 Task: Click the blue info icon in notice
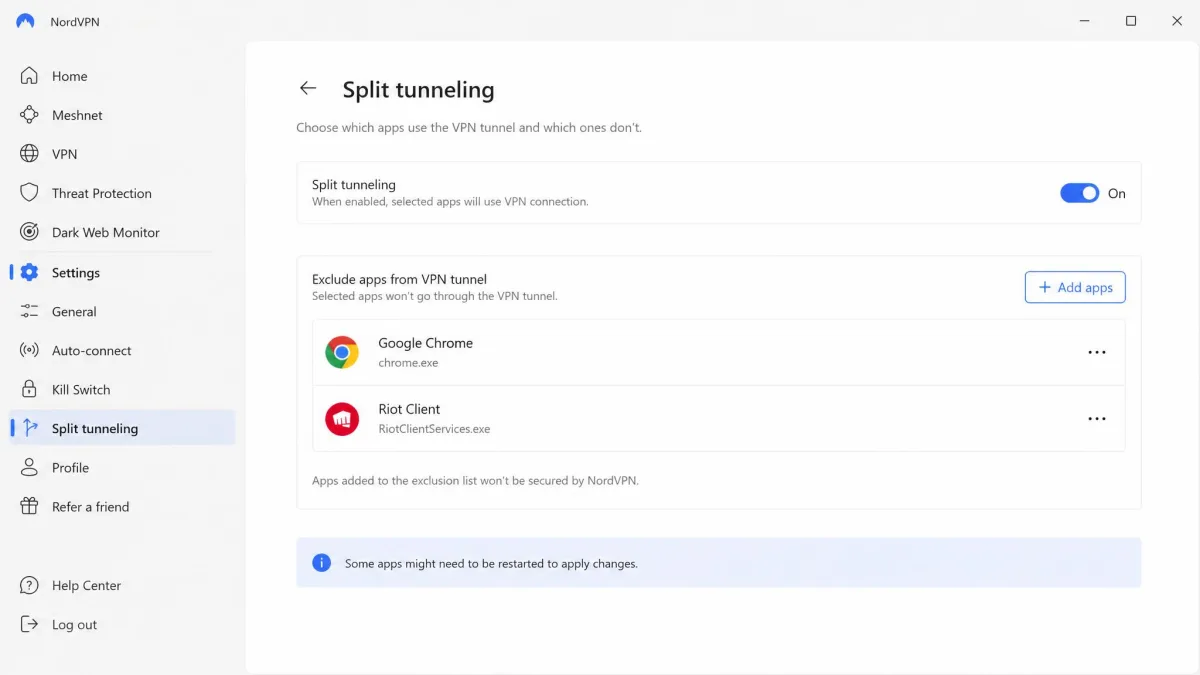click(321, 563)
